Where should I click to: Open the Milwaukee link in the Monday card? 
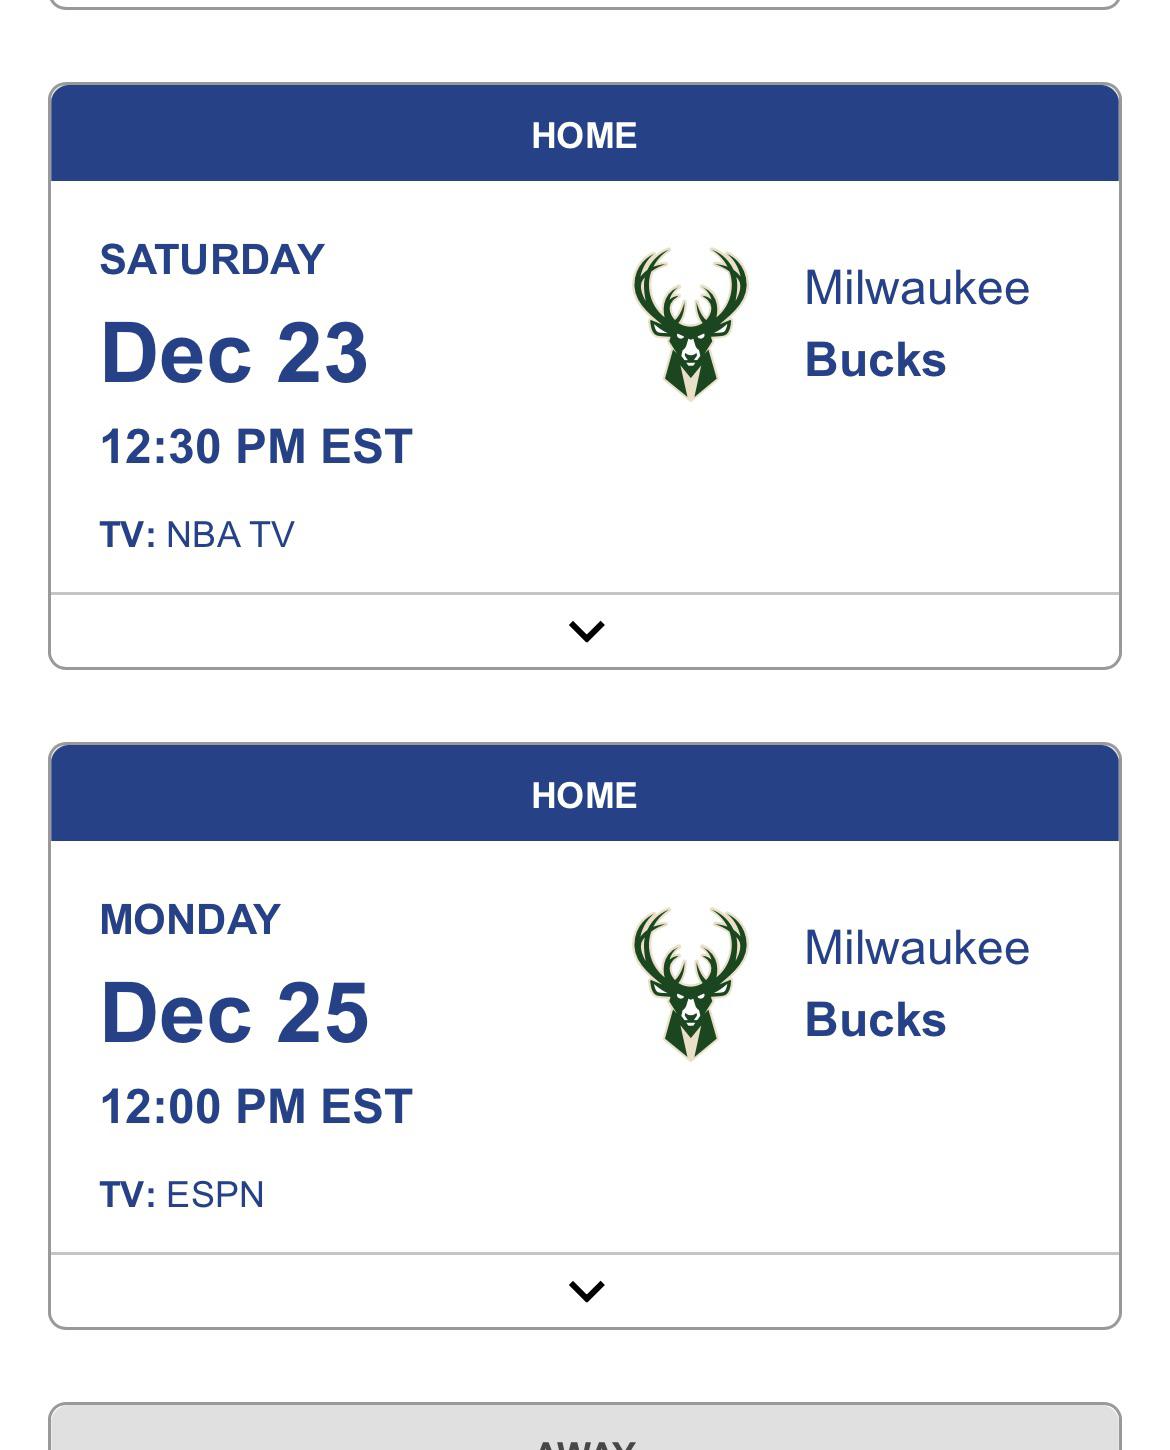(x=916, y=948)
